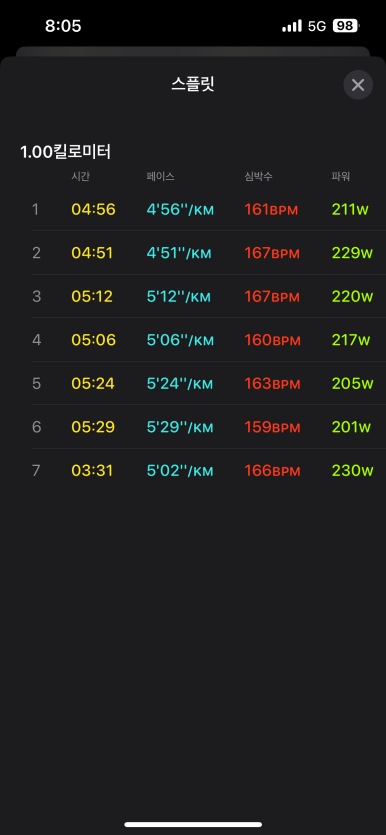
Task: Tap split 1 heart rate 161BPM
Action: [271, 209]
